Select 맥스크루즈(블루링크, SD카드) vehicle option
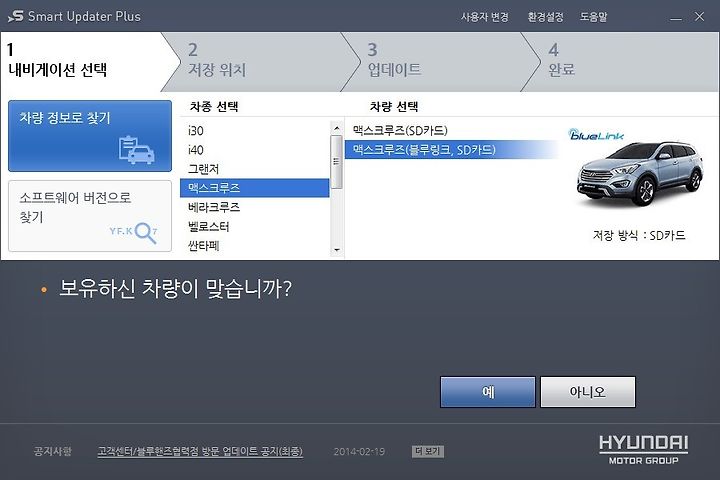The height and width of the screenshot is (480, 720). pos(452,150)
